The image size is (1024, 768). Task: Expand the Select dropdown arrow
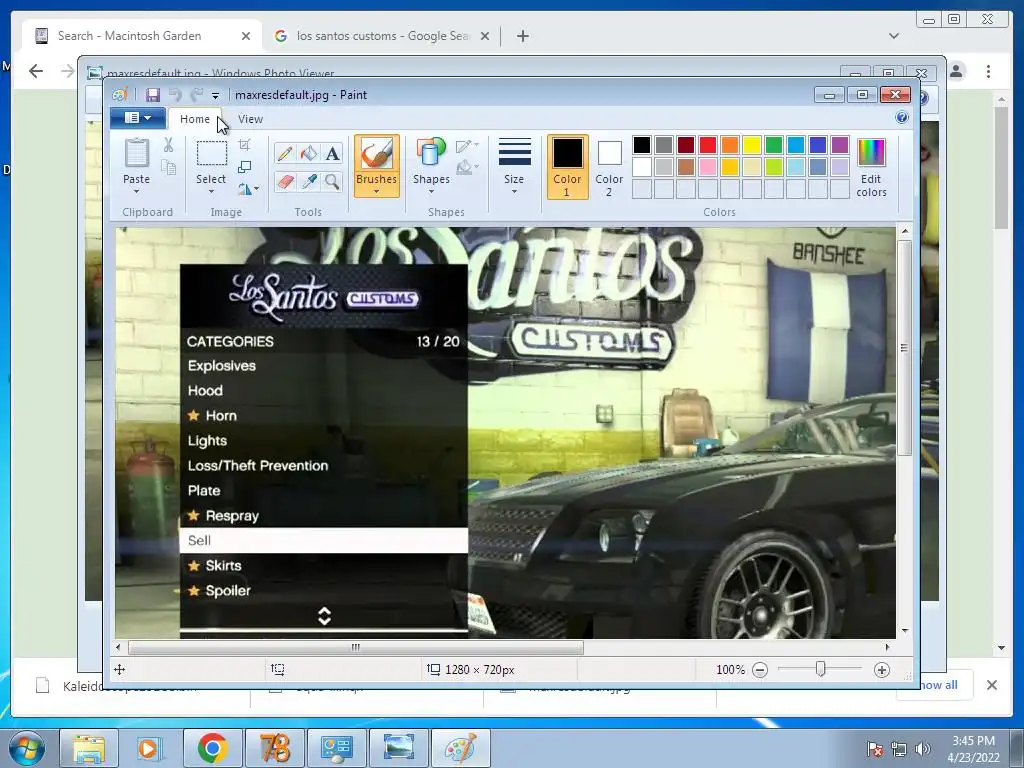tap(211, 191)
